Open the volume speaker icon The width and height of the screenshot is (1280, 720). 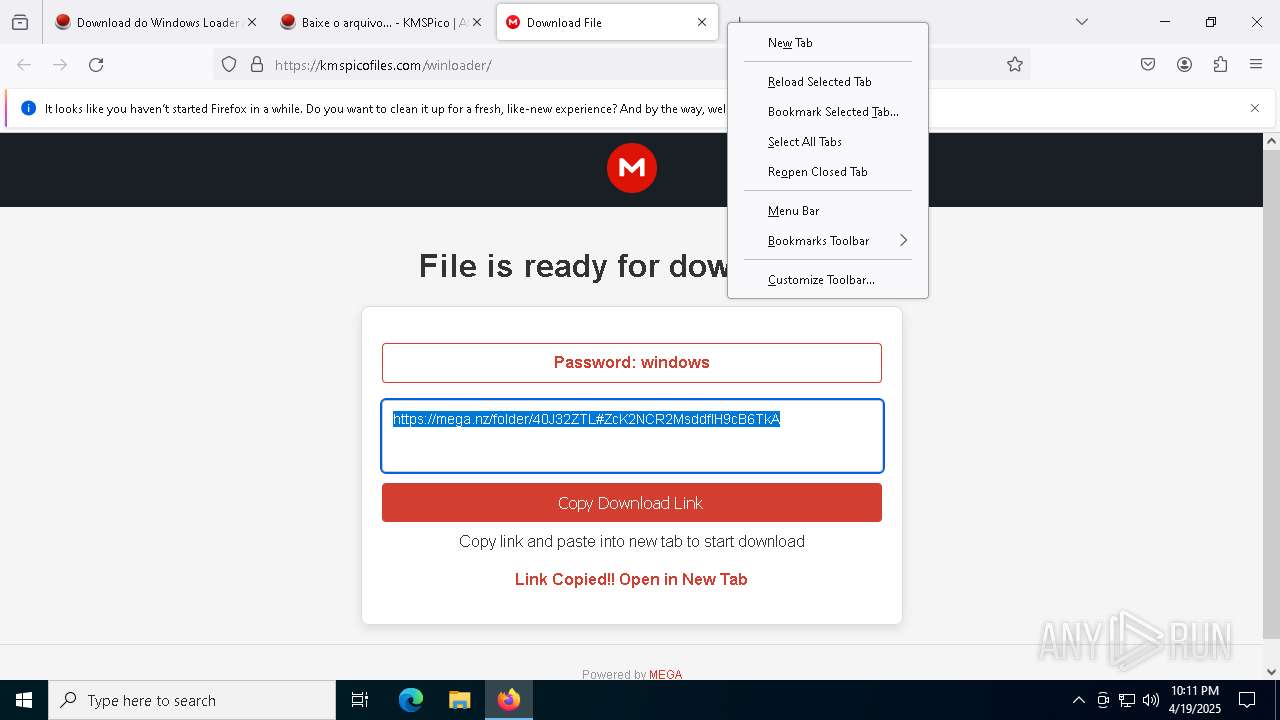coord(1151,700)
